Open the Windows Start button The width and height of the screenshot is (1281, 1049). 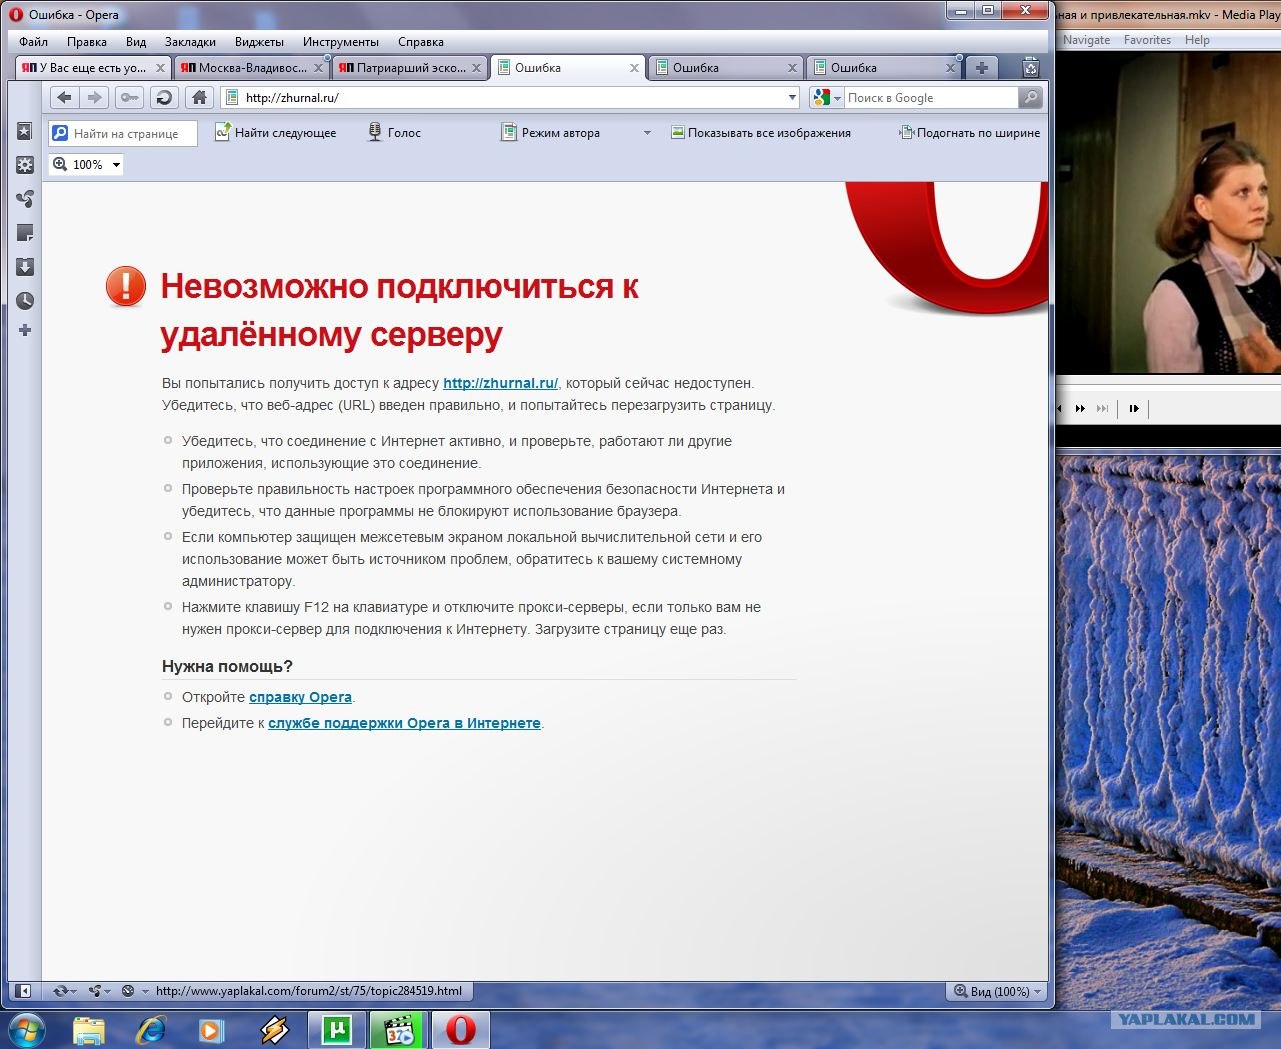pyautogui.click(x=25, y=1029)
